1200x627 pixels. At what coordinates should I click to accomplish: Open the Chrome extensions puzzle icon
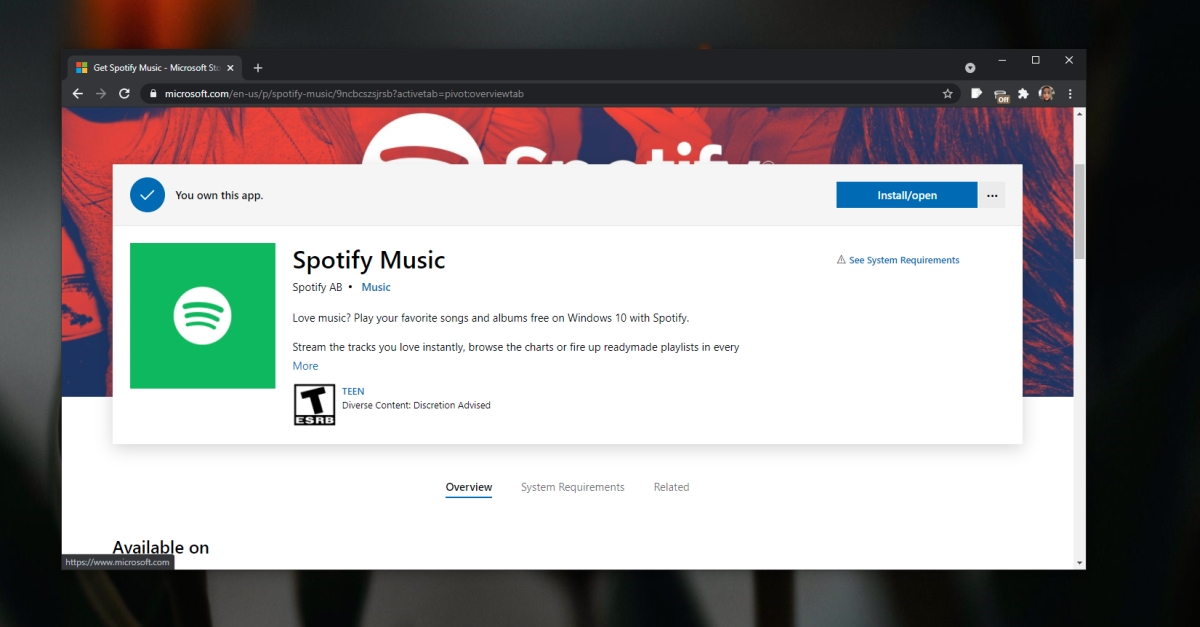[1023, 93]
